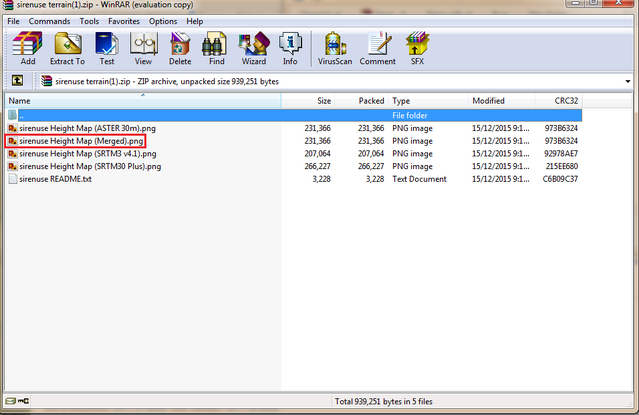Click the PNG icon of SRTM30 Plus file
Screen dimensions: 639x415
pos(13,166)
